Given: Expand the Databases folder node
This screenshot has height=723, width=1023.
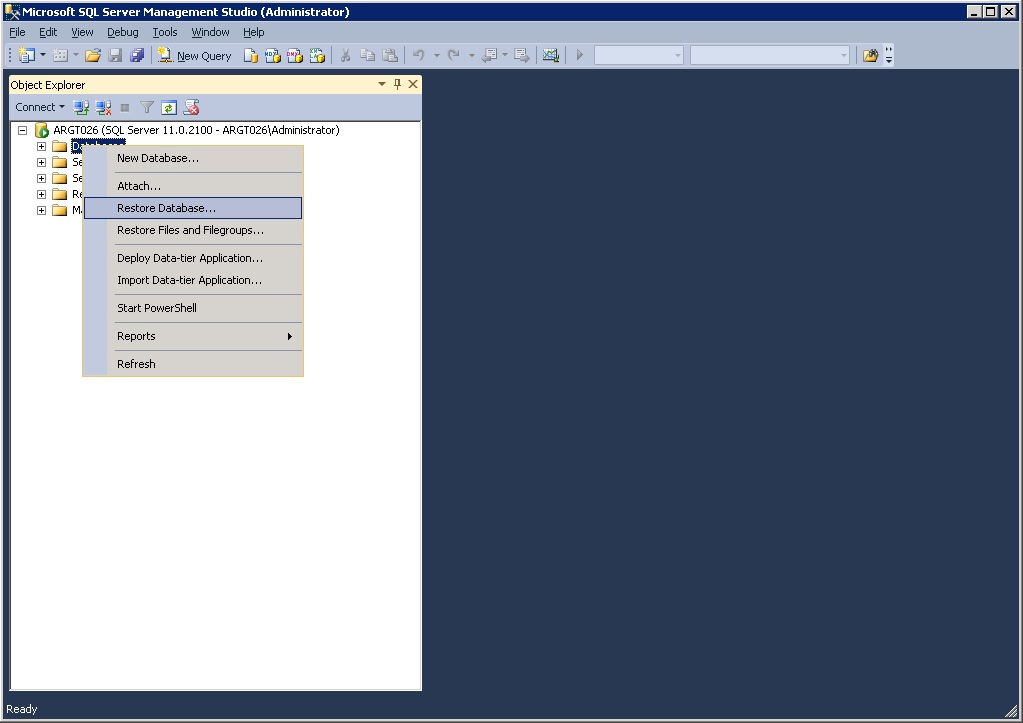Looking at the screenshot, I should pyautogui.click(x=41, y=147).
